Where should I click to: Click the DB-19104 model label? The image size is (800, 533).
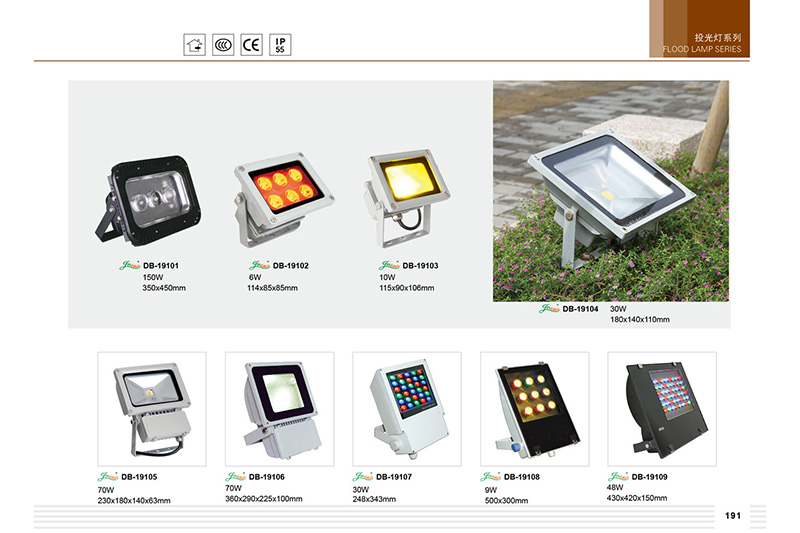tap(580, 309)
